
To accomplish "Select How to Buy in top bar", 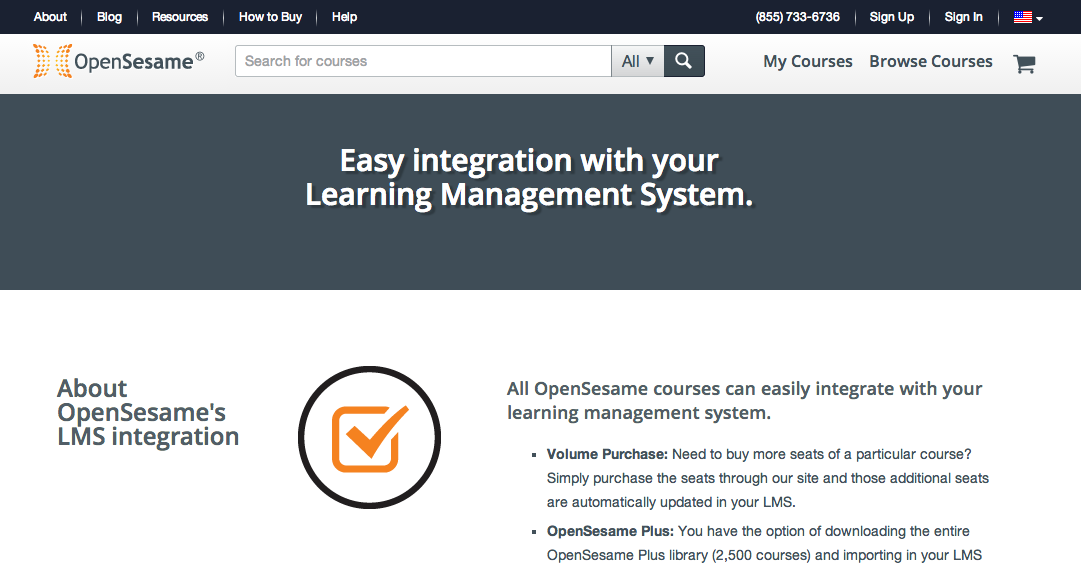I will click(270, 17).
